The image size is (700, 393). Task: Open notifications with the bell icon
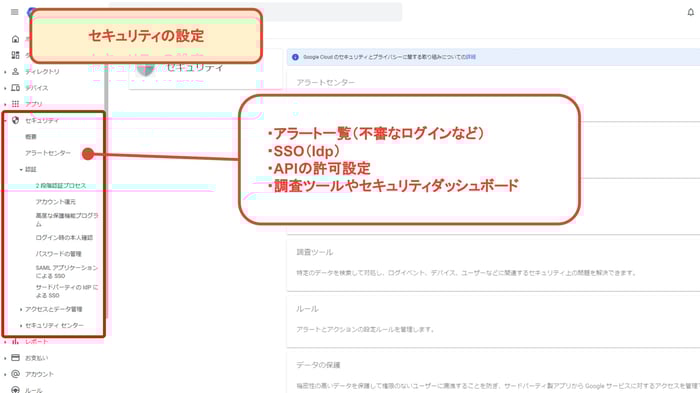690,12
